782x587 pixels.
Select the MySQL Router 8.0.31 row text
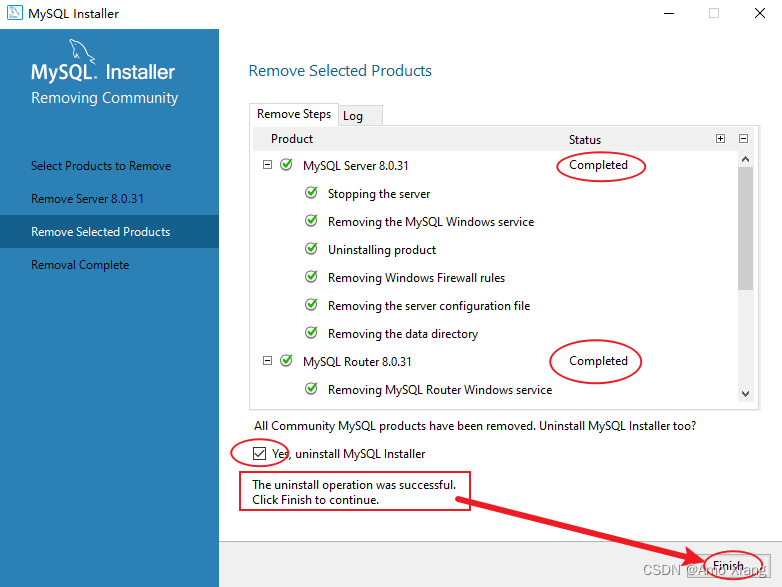click(x=357, y=362)
